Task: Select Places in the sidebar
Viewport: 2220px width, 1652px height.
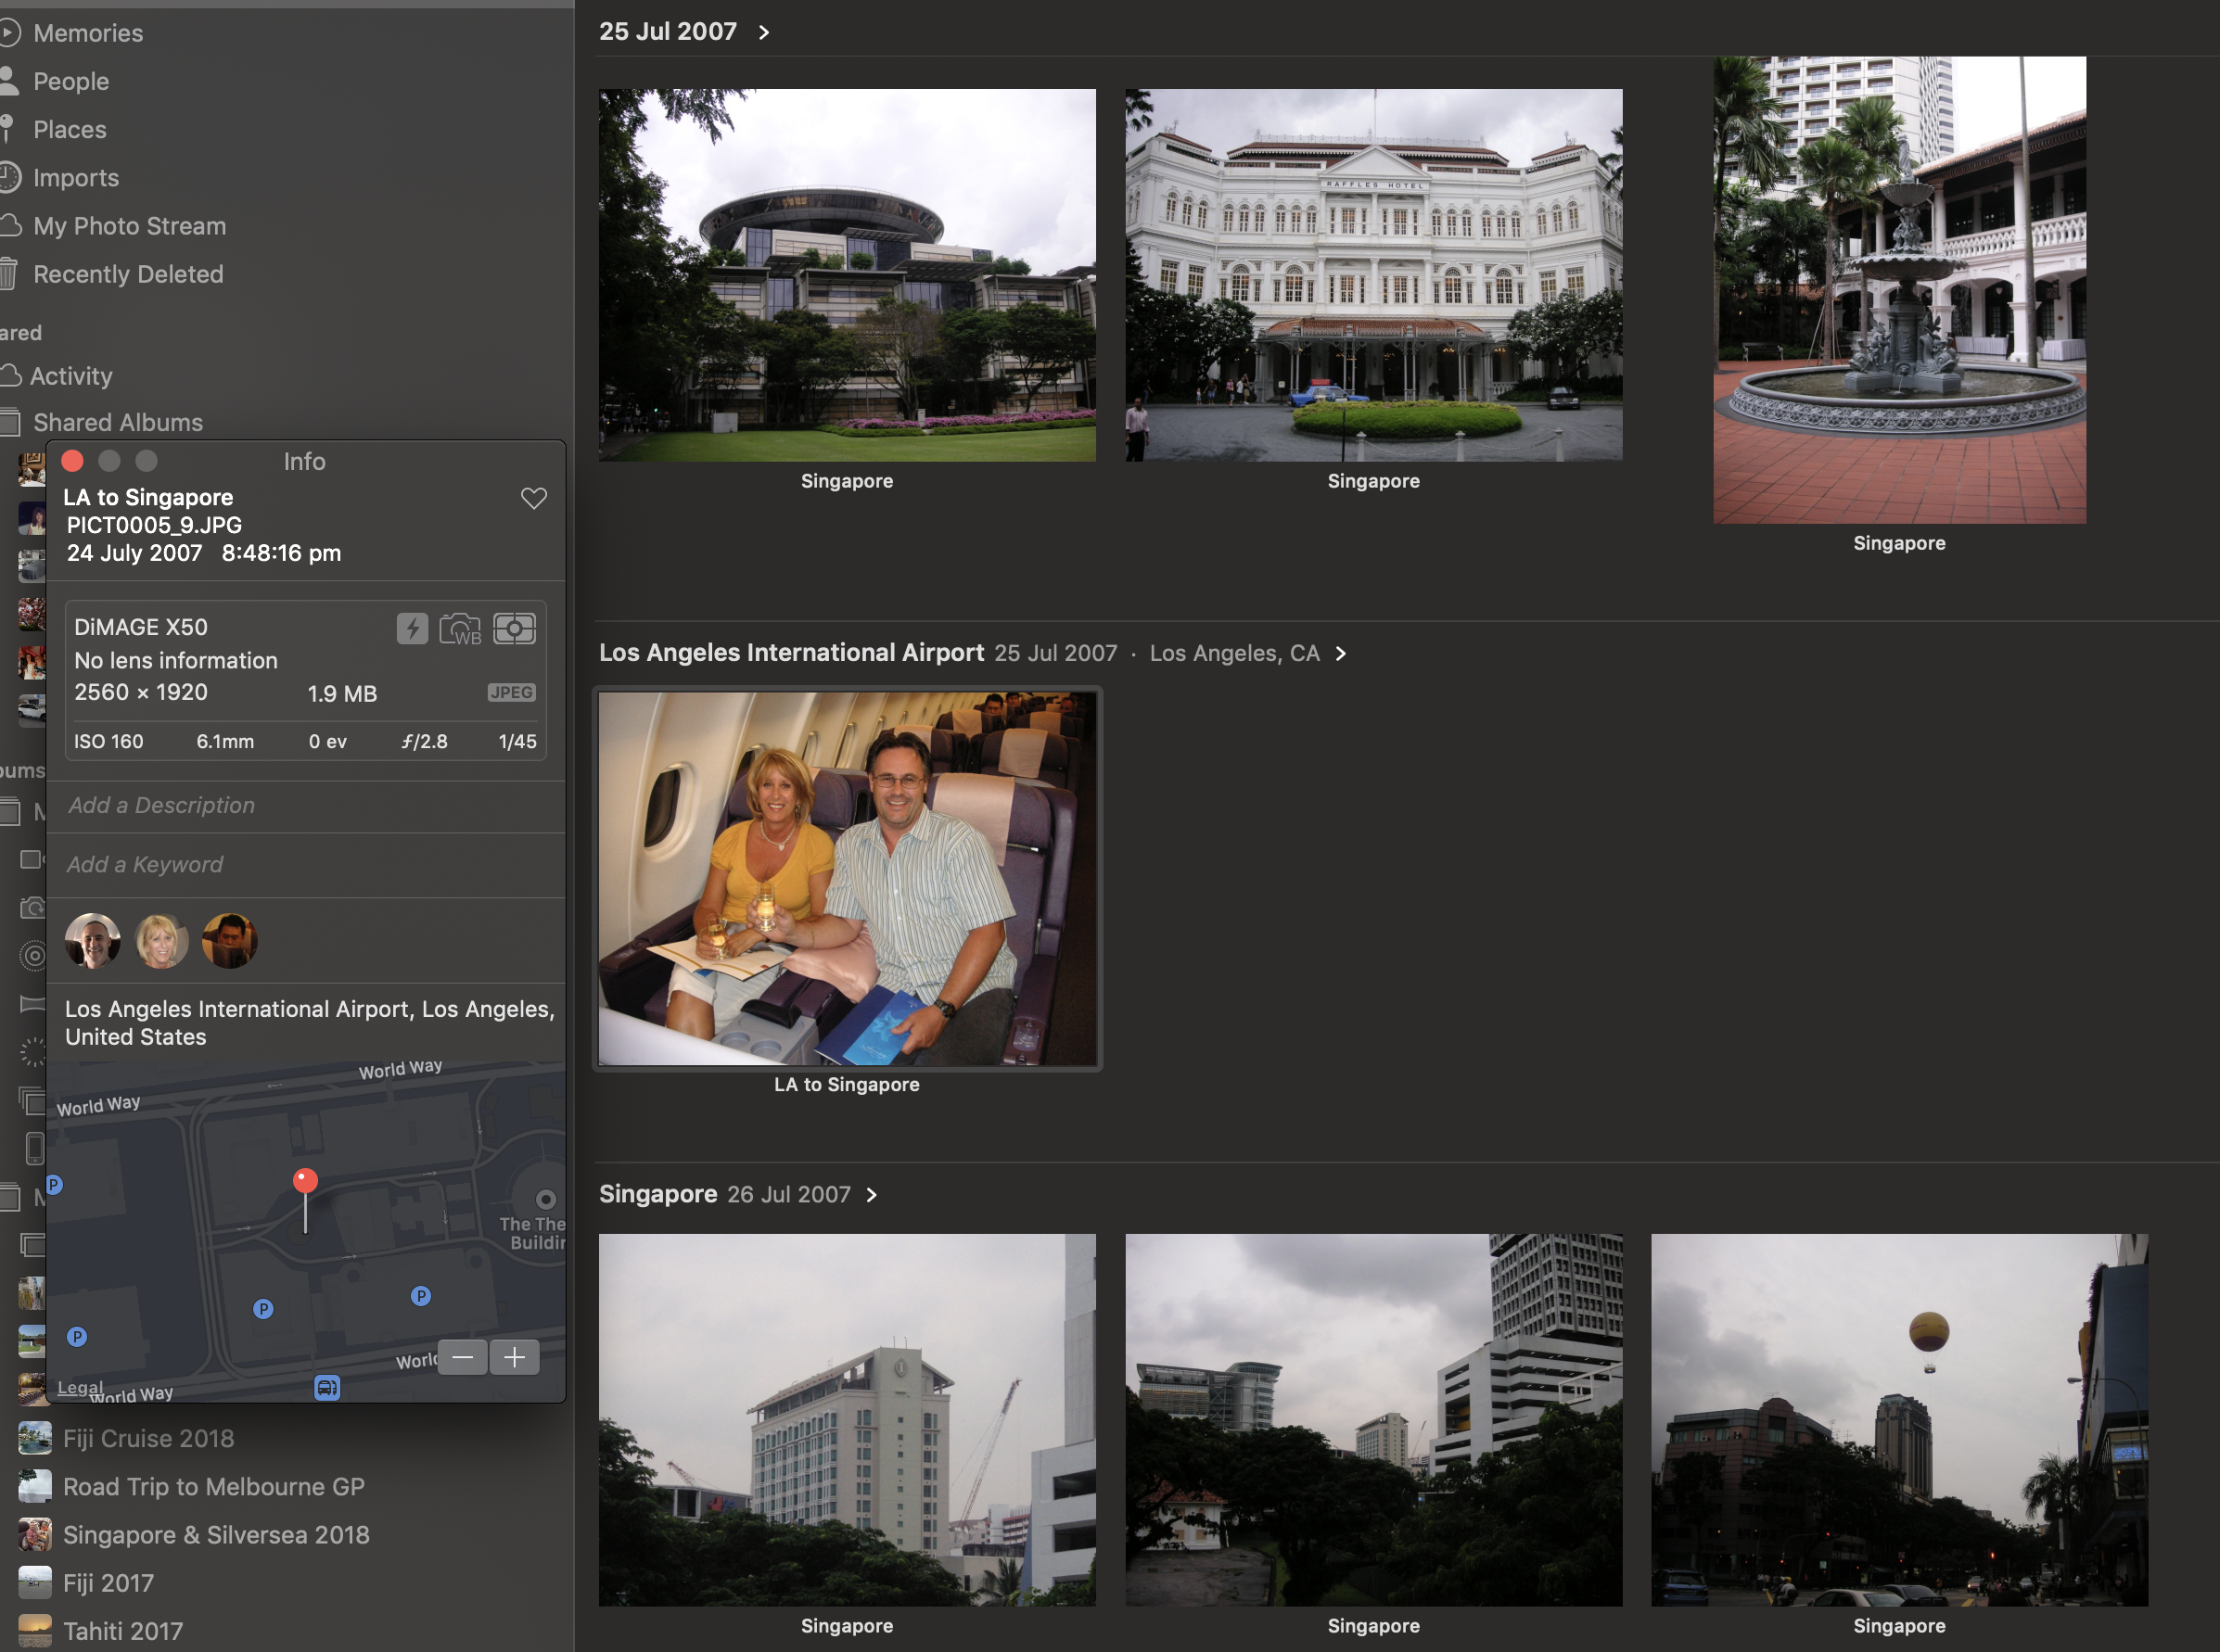Action: coord(69,130)
